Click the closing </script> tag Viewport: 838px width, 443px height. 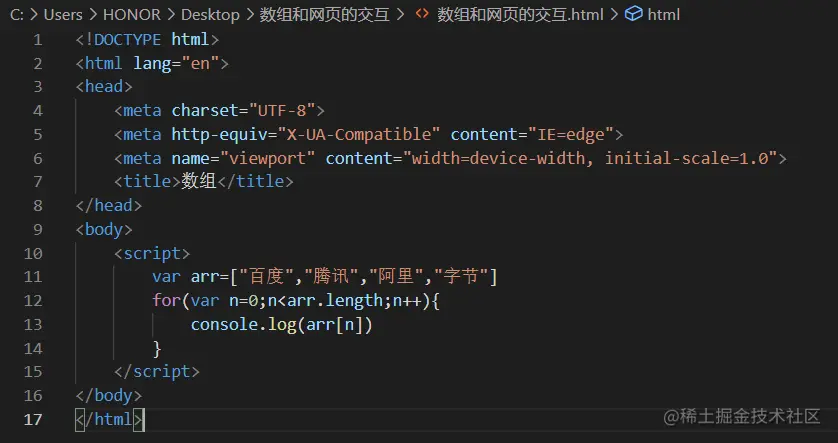click(x=157, y=371)
